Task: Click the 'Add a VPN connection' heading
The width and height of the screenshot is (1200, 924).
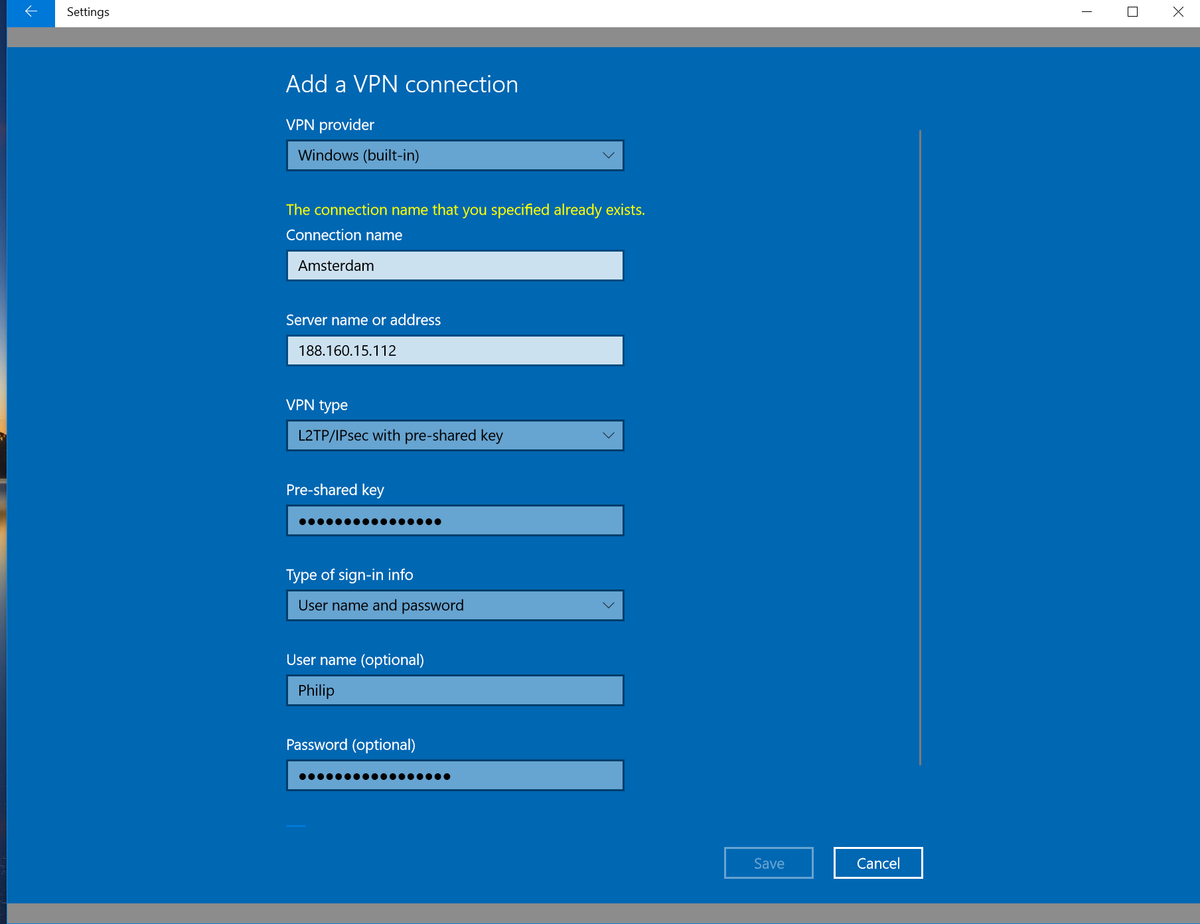Action: [x=402, y=84]
